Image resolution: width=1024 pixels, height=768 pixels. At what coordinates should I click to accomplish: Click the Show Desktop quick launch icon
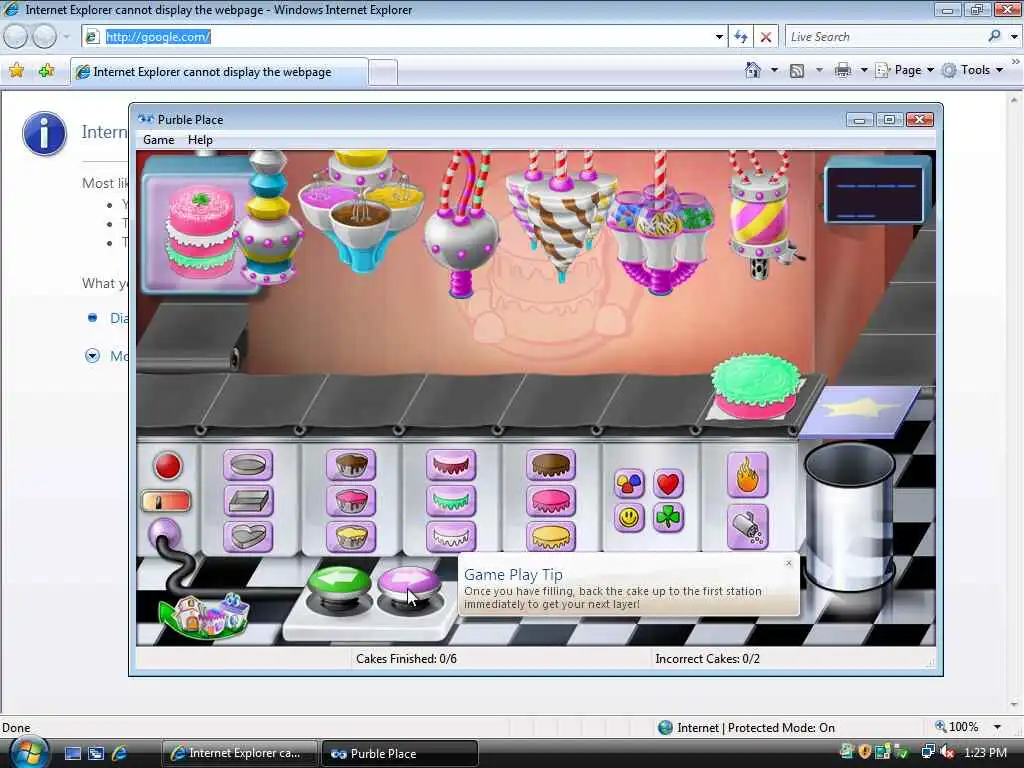[73, 753]
